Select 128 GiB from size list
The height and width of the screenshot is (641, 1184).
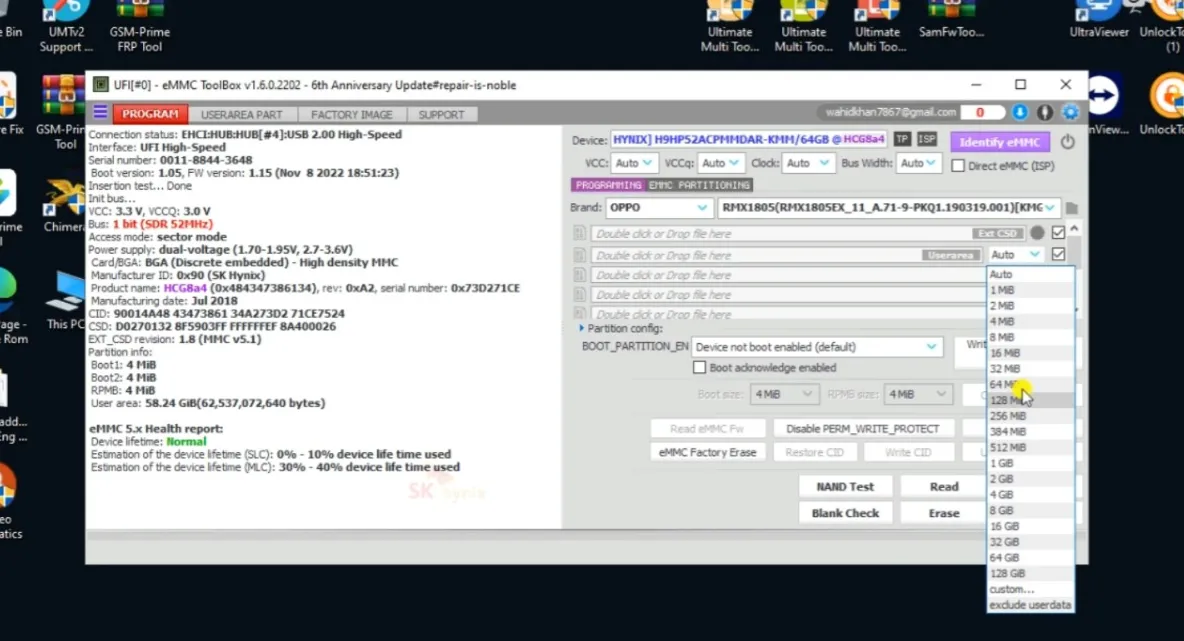coord(1030,573)
